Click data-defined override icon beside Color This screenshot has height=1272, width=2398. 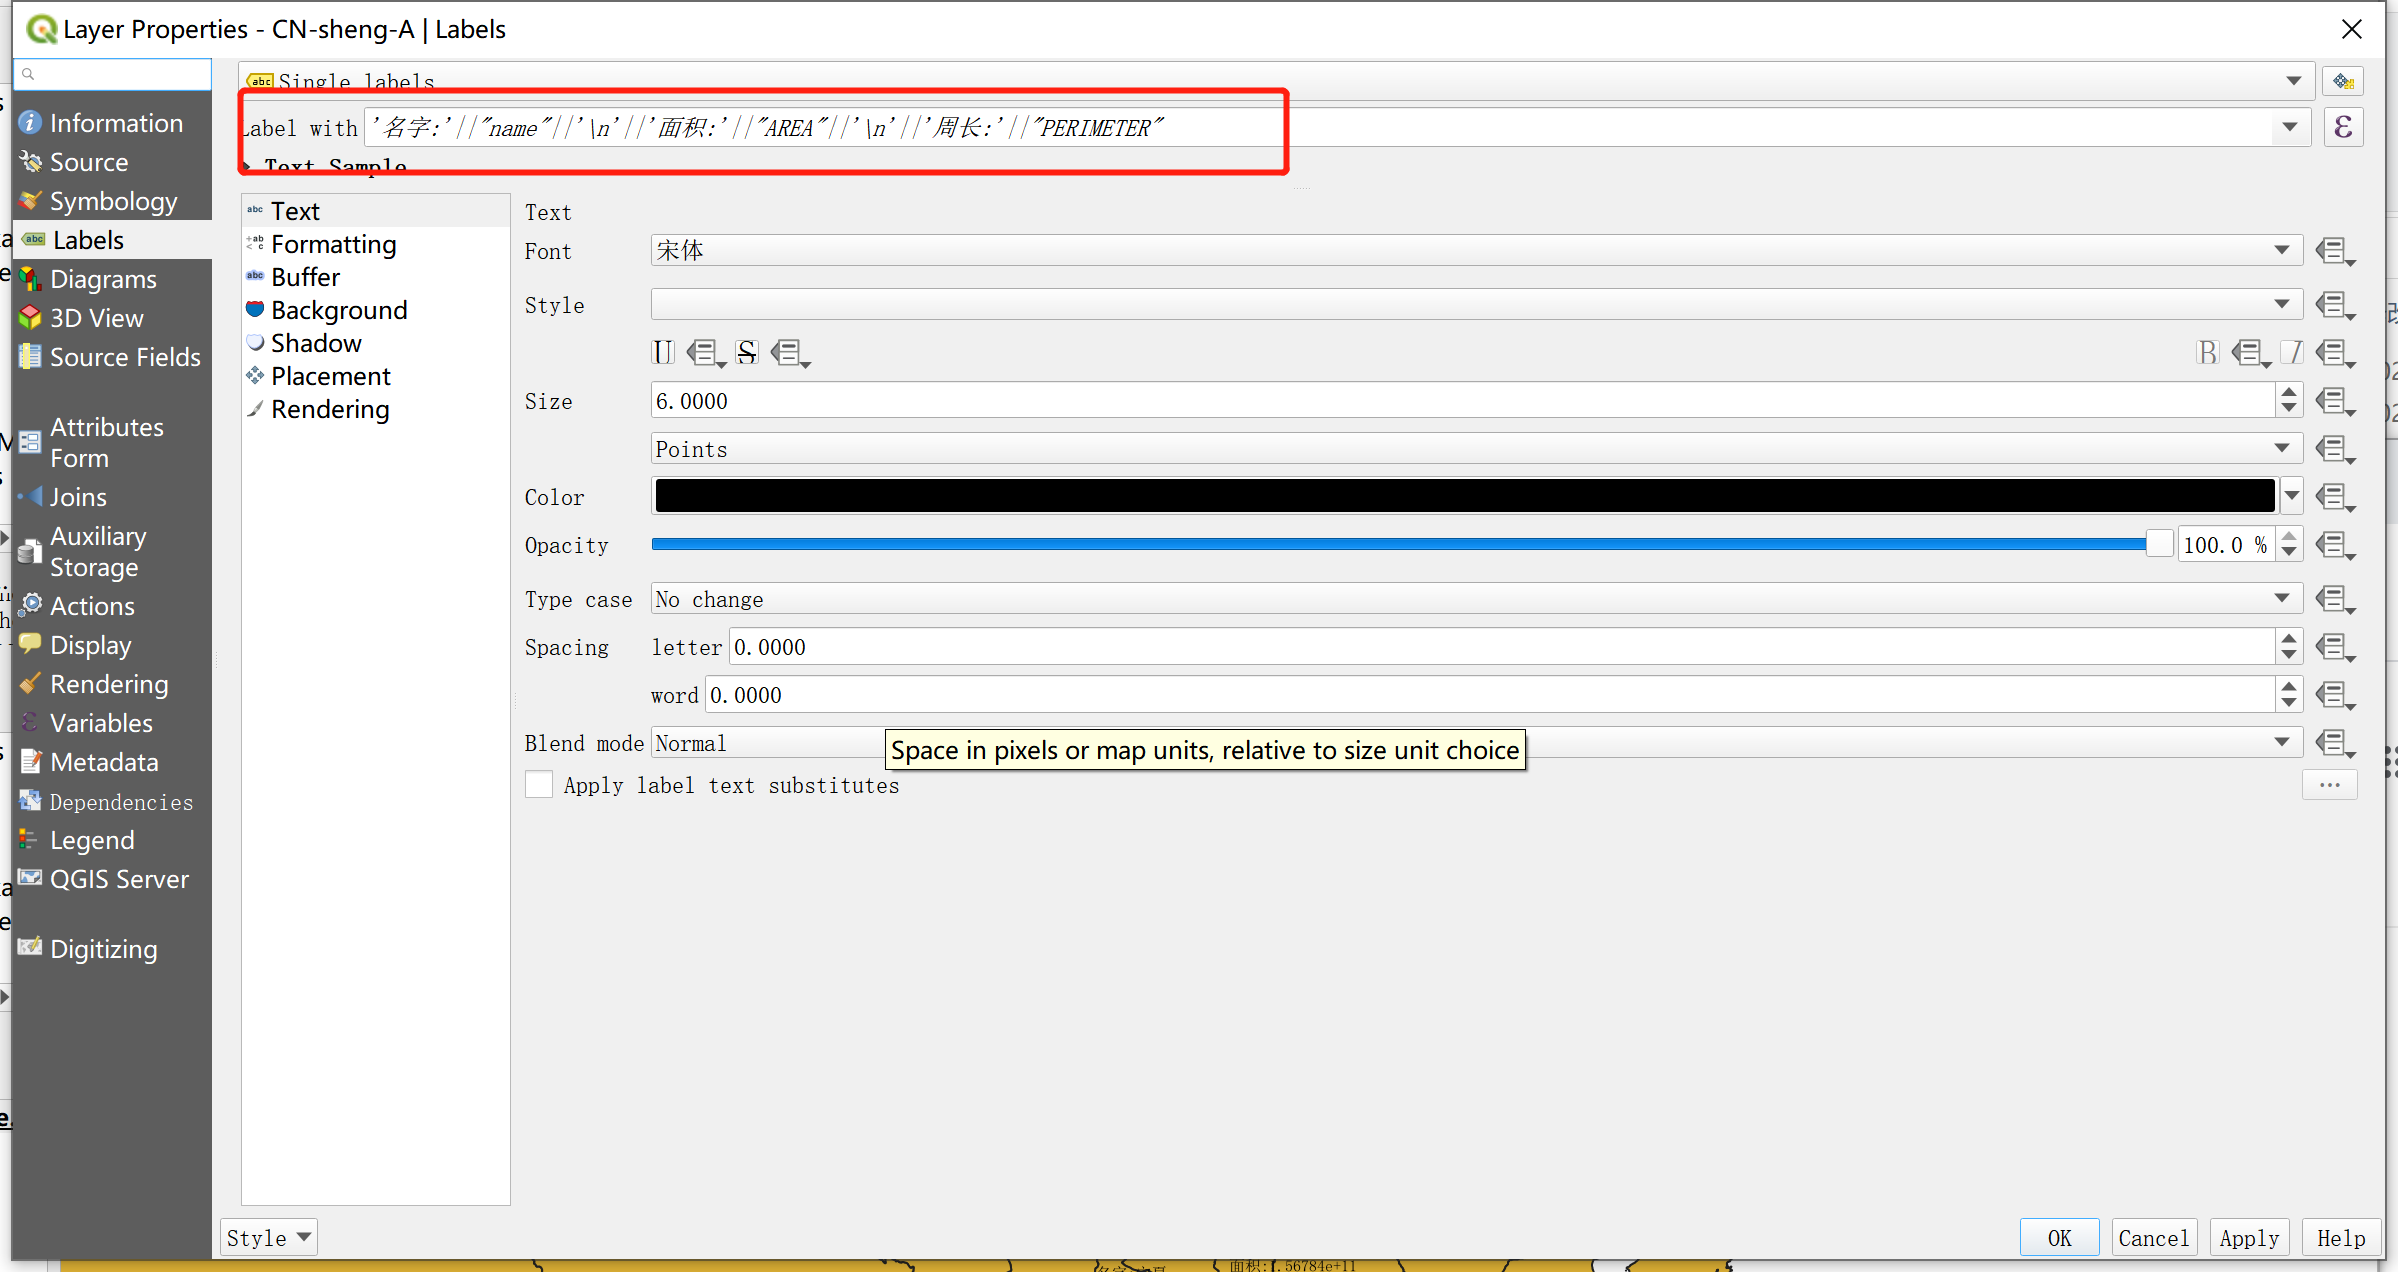[x=2334, y=497]
